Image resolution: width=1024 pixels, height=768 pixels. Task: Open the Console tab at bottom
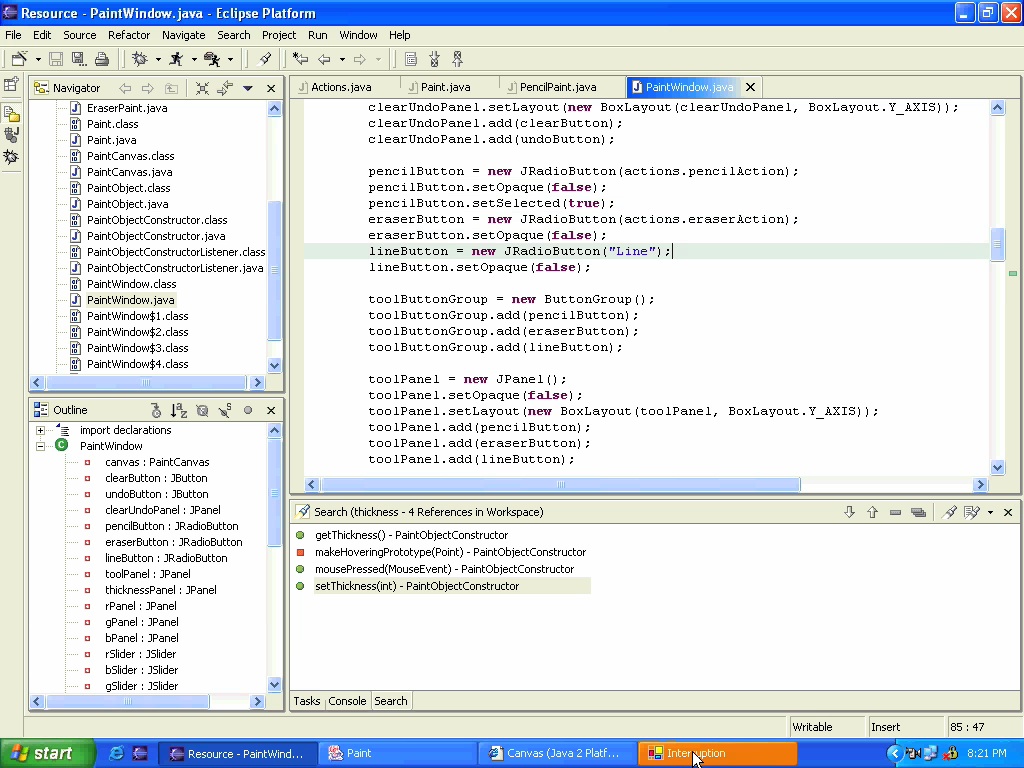click(x=347, y=701)
